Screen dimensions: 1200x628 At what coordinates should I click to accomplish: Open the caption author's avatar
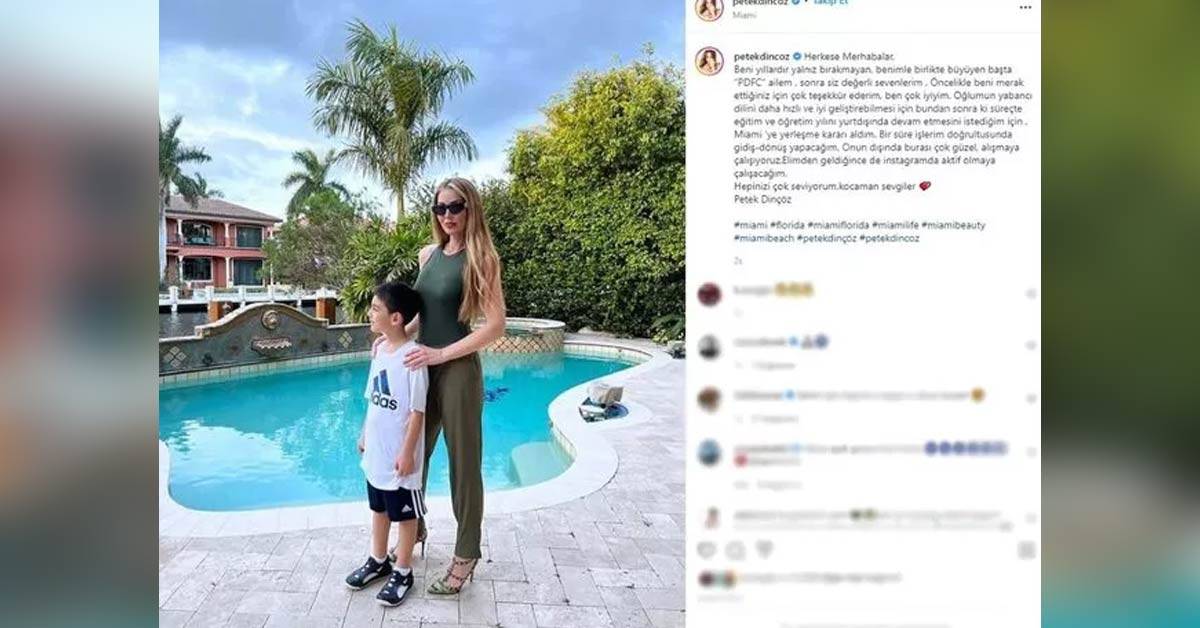pos(709,61)
